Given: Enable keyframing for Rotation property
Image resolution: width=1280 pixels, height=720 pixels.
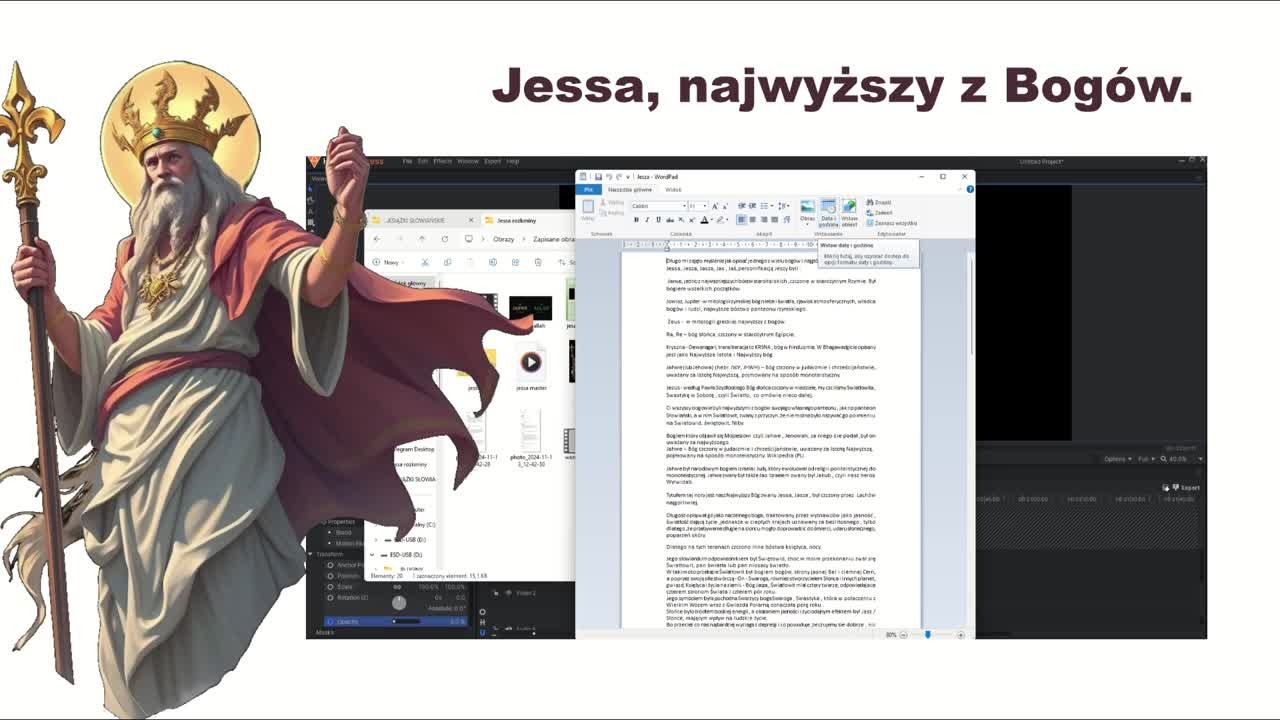Looking at the screenshot, I should pyautogui.click(x=330, y=598).
